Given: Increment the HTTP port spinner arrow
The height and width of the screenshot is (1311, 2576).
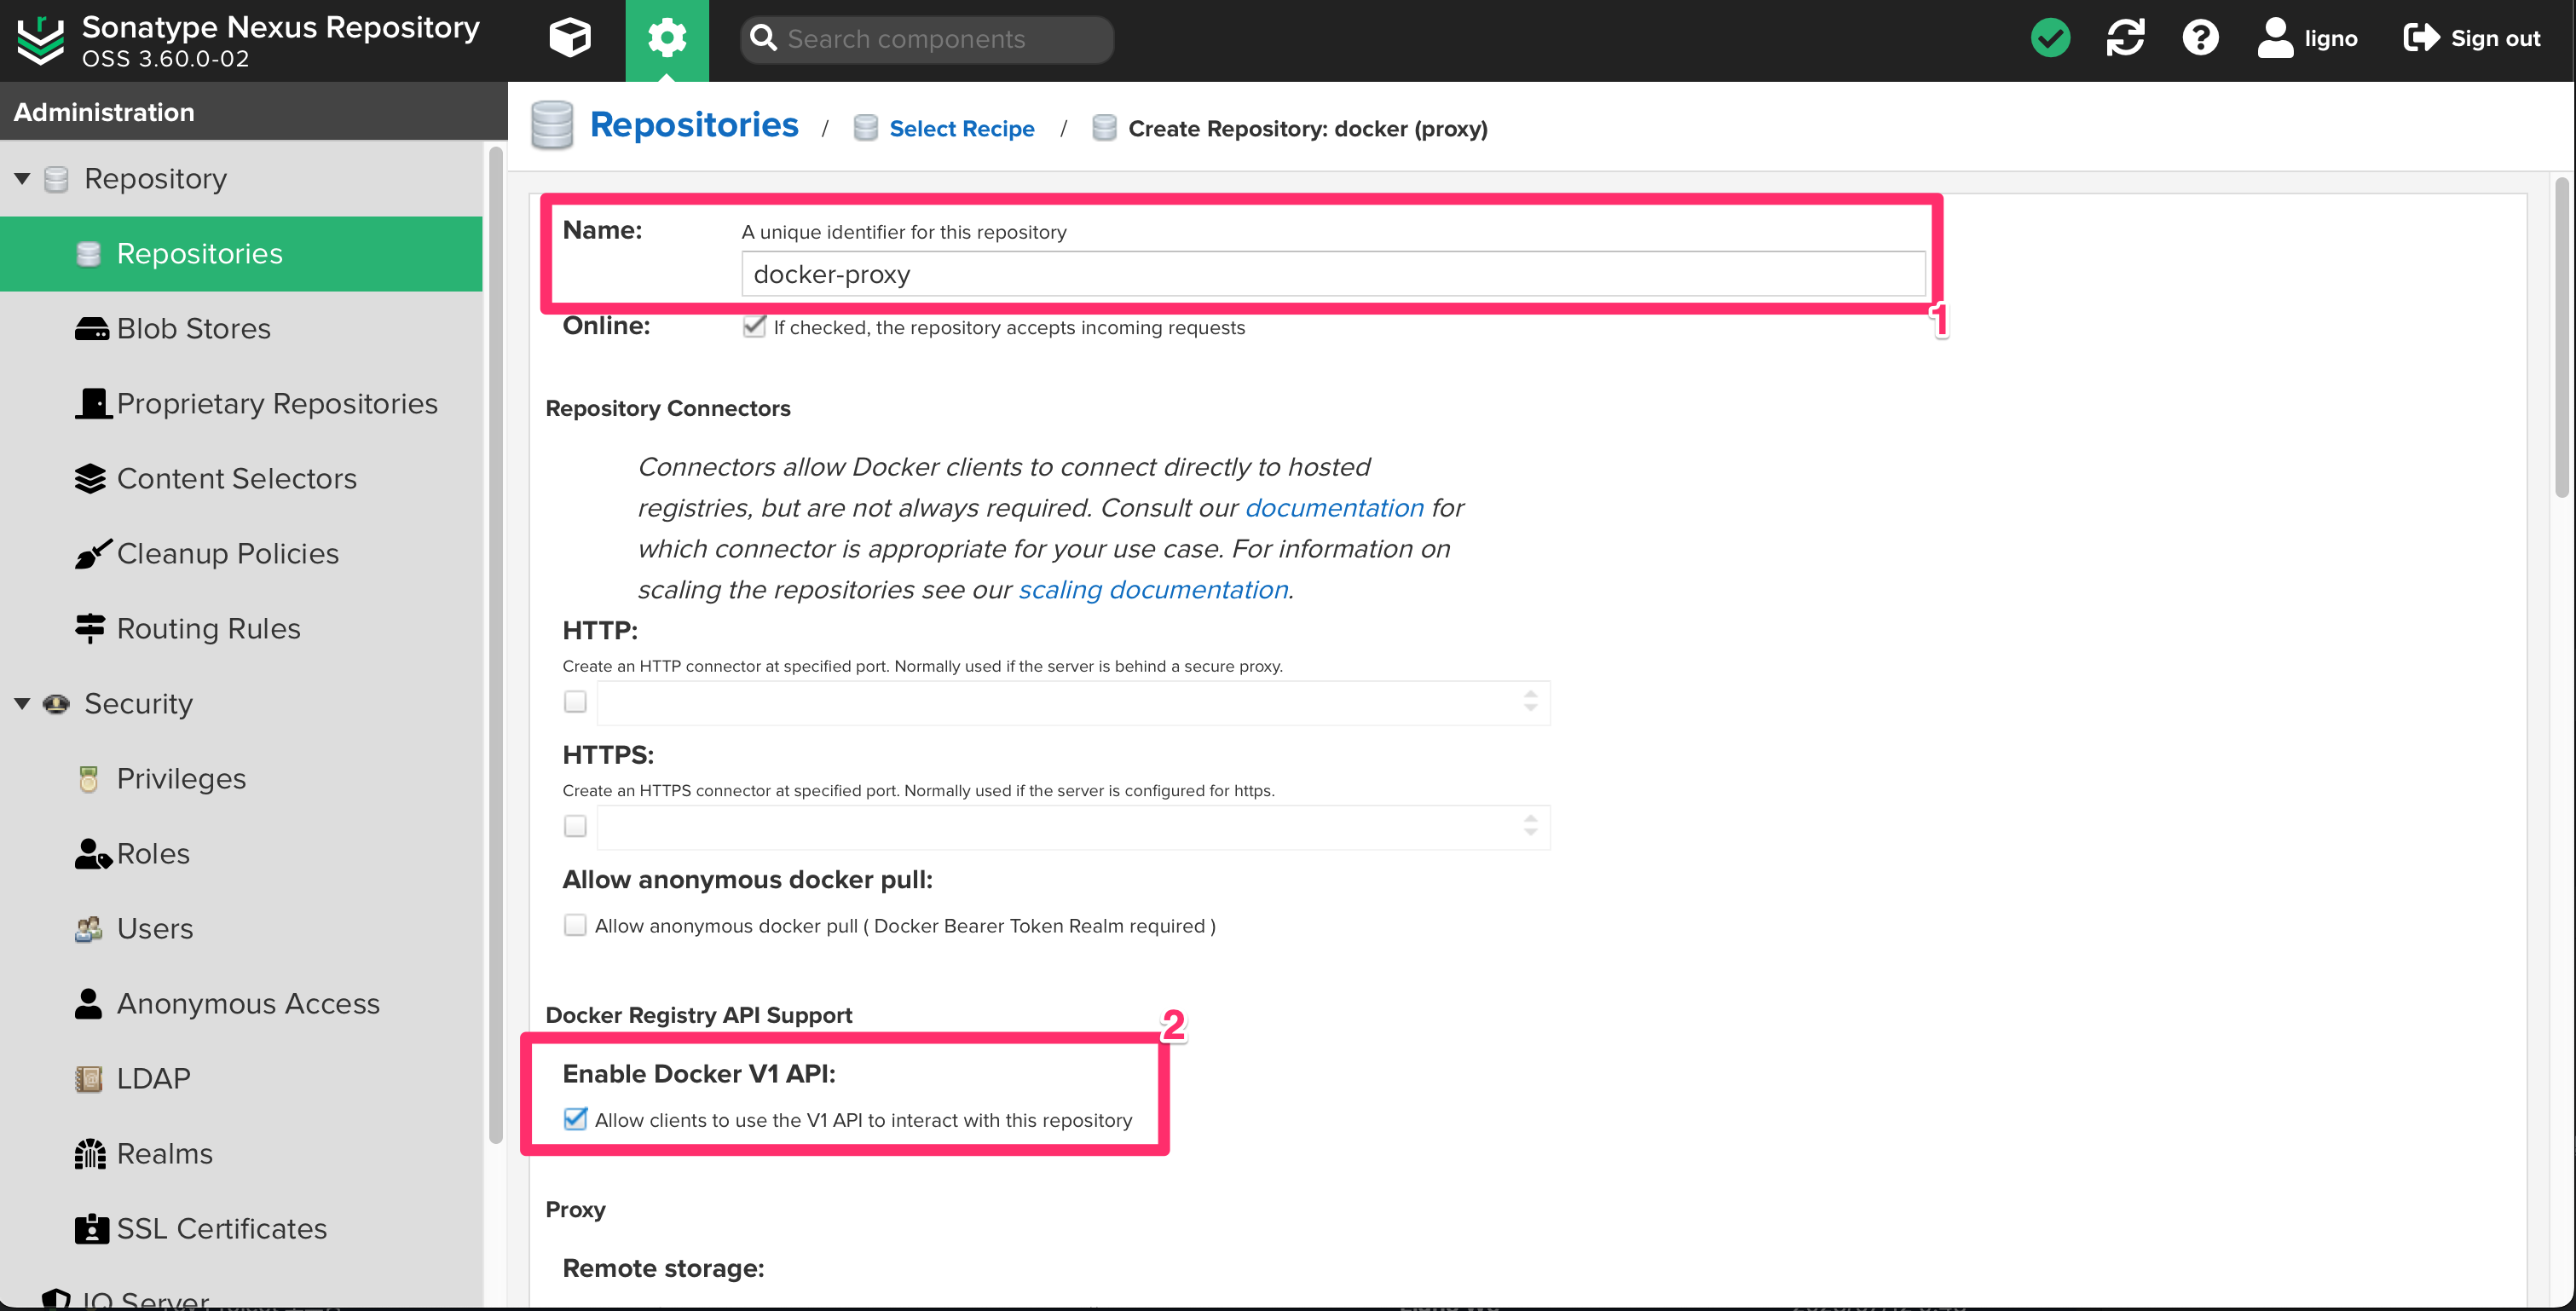Looking at the screenshot, I should [x=1530, y=694].
